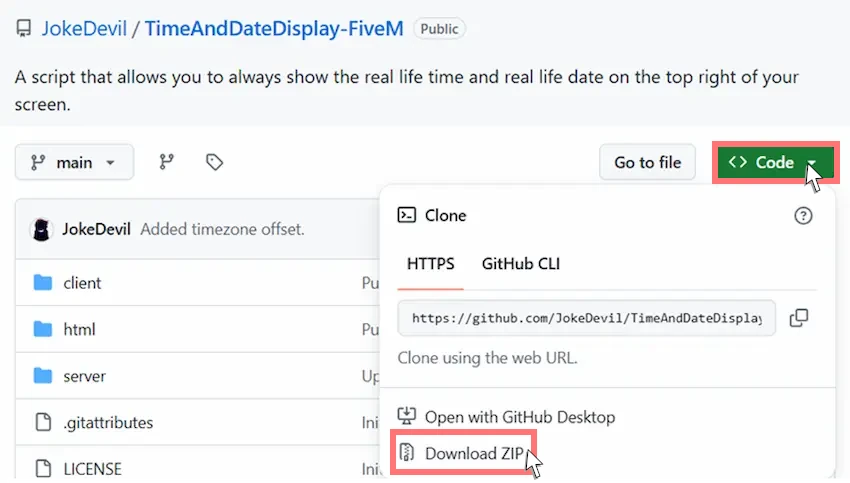Copy the HTTPS clone URL
The image size is (850, 483).
coord(799,318)
